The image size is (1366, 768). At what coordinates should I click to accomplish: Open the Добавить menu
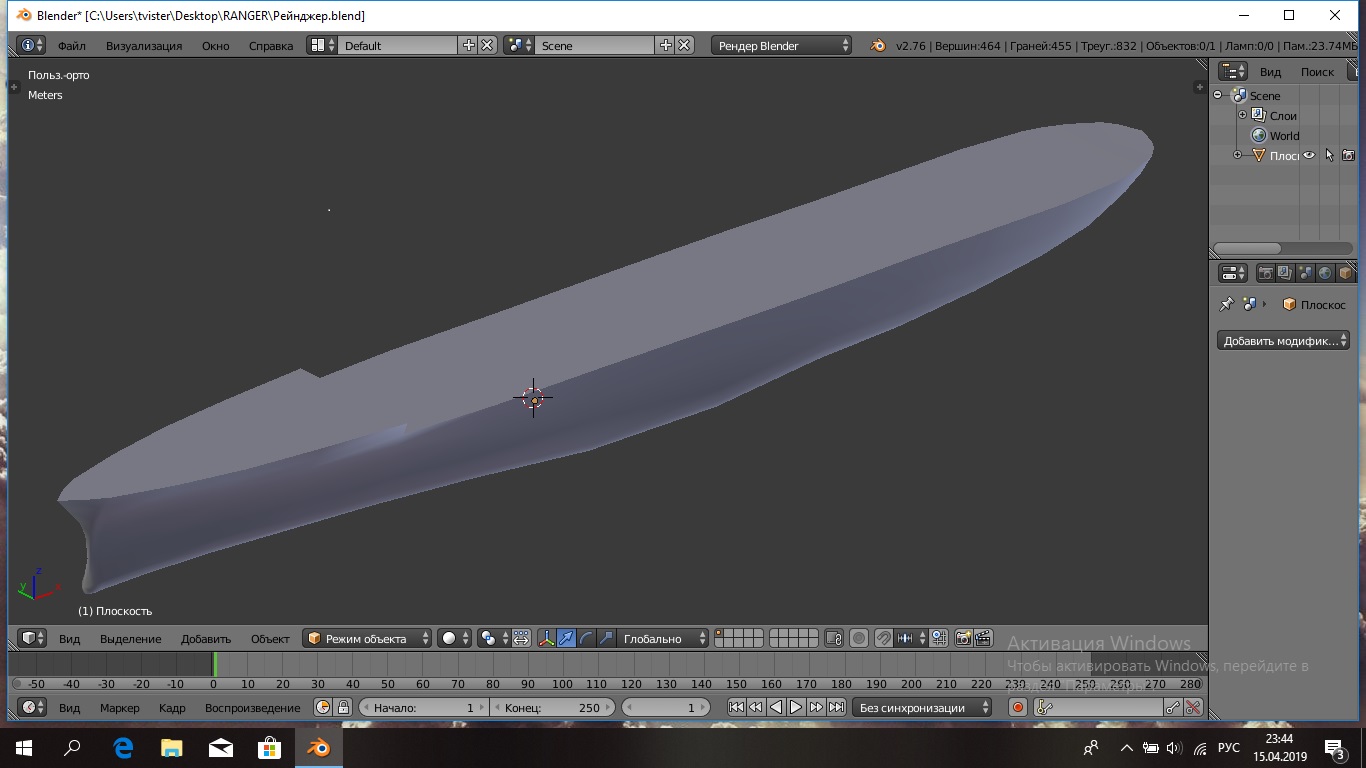[206, 639]
